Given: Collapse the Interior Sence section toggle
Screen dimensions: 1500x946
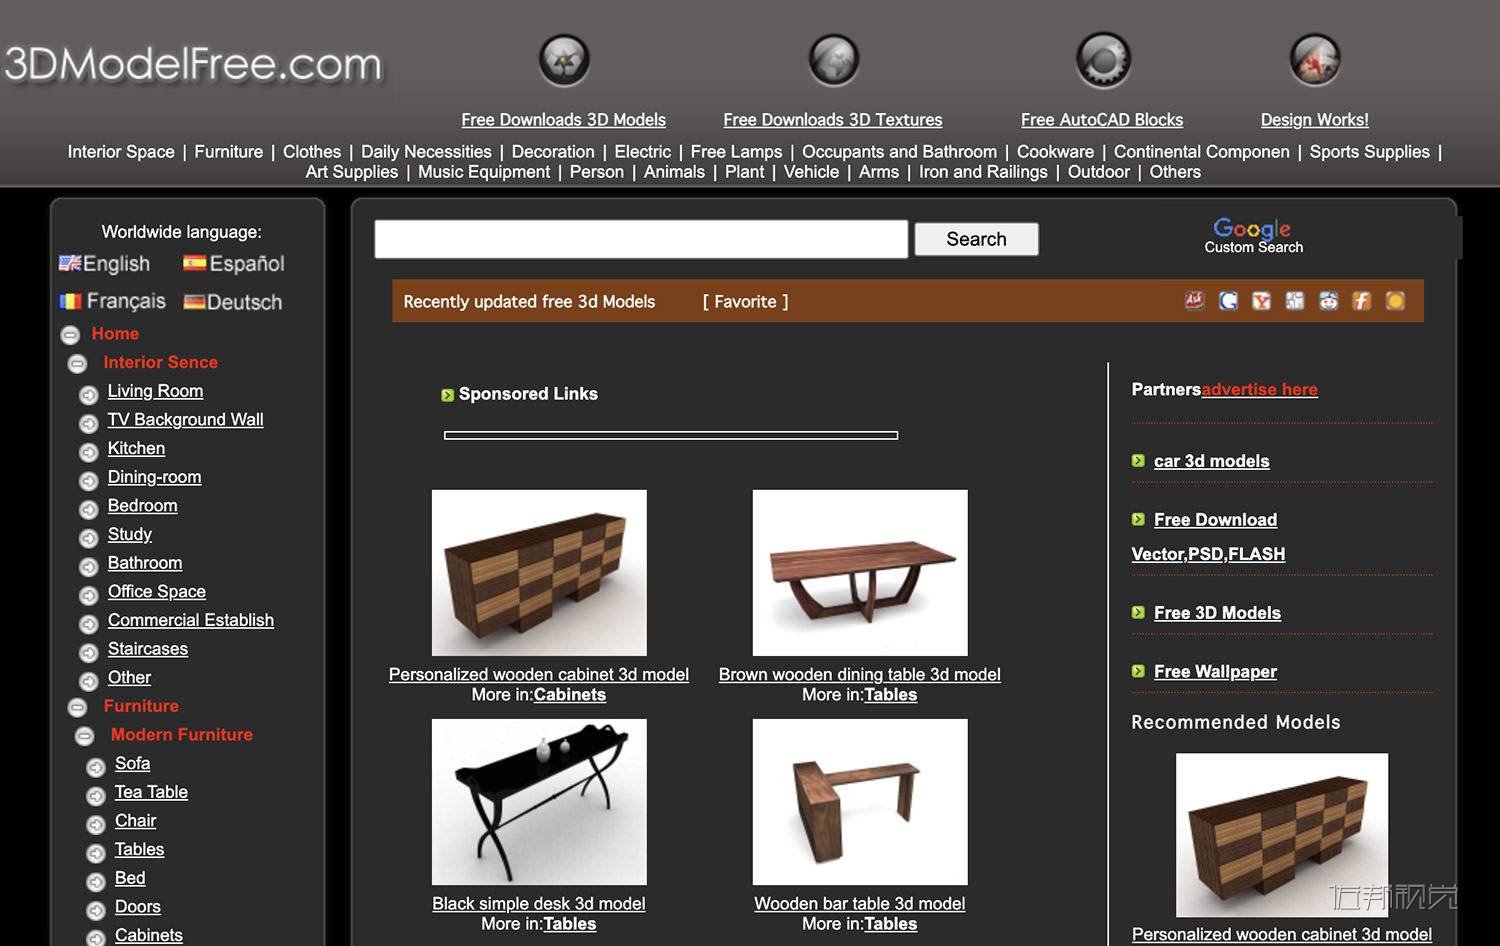Looking at the screenshot, I should (x=77, y=364).
